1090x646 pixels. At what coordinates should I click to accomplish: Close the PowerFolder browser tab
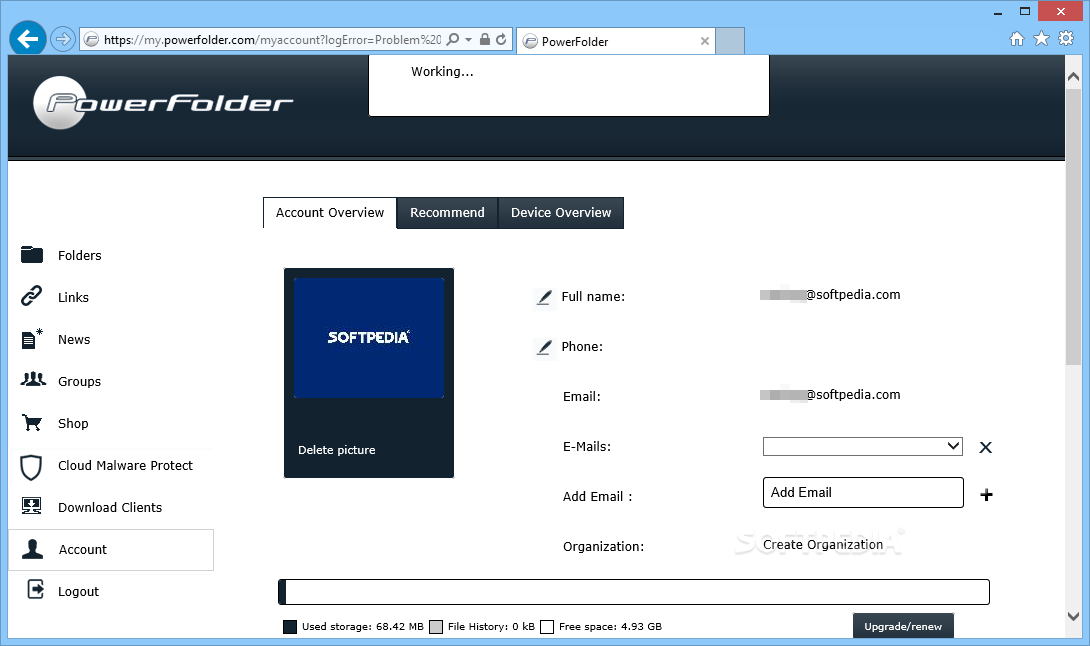(704, 41)
